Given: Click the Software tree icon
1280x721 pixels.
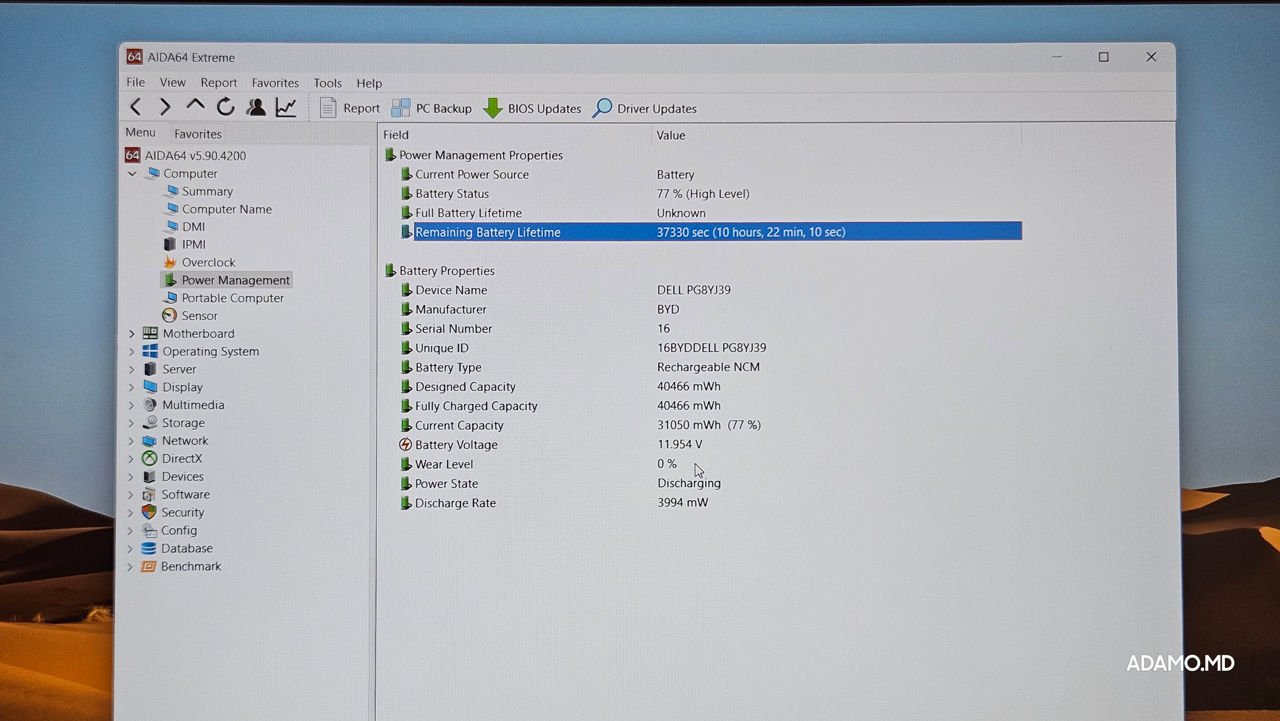Looking at the screenshot, I should 149,494.
